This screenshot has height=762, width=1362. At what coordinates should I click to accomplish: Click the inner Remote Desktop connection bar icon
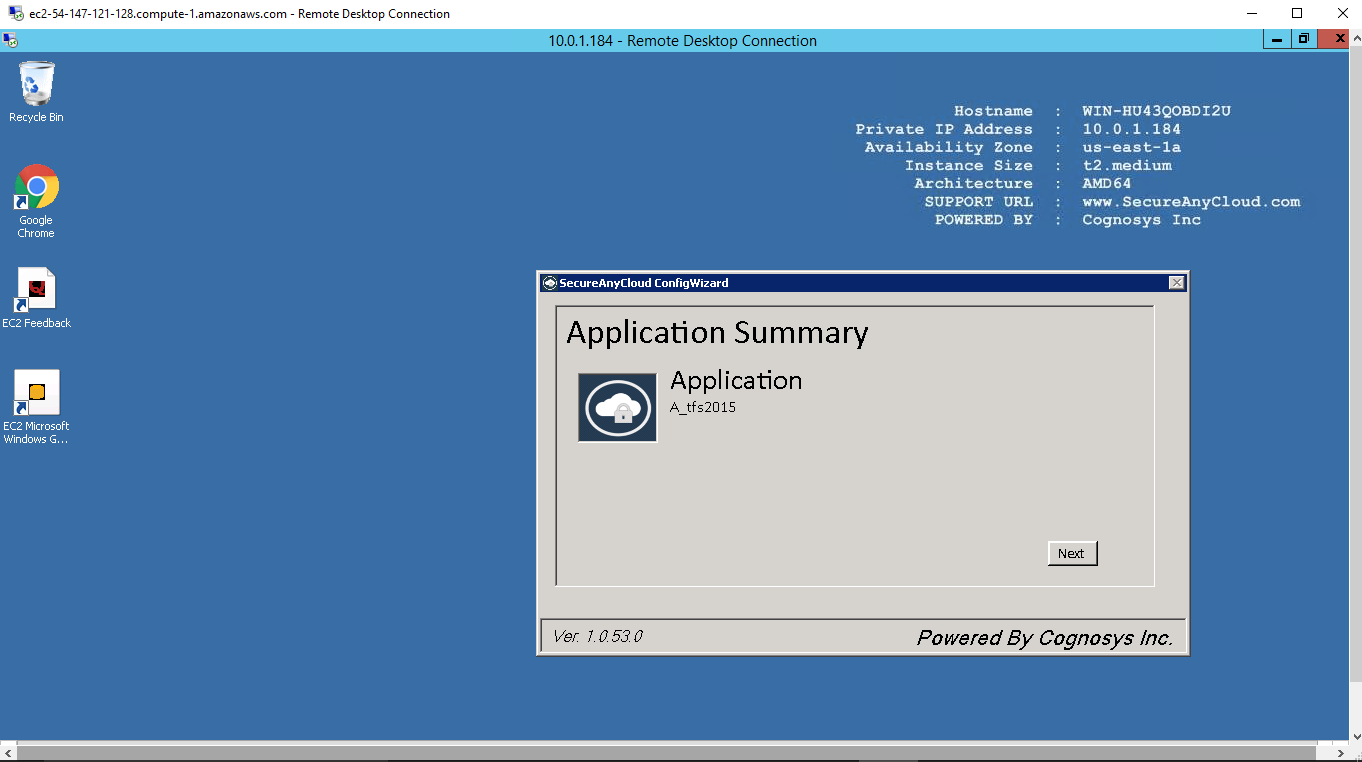click(x=9, y=41)
